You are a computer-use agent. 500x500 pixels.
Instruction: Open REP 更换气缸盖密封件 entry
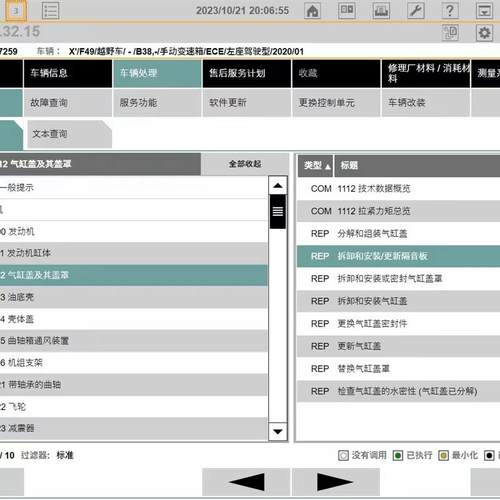[x=398, y=324]
